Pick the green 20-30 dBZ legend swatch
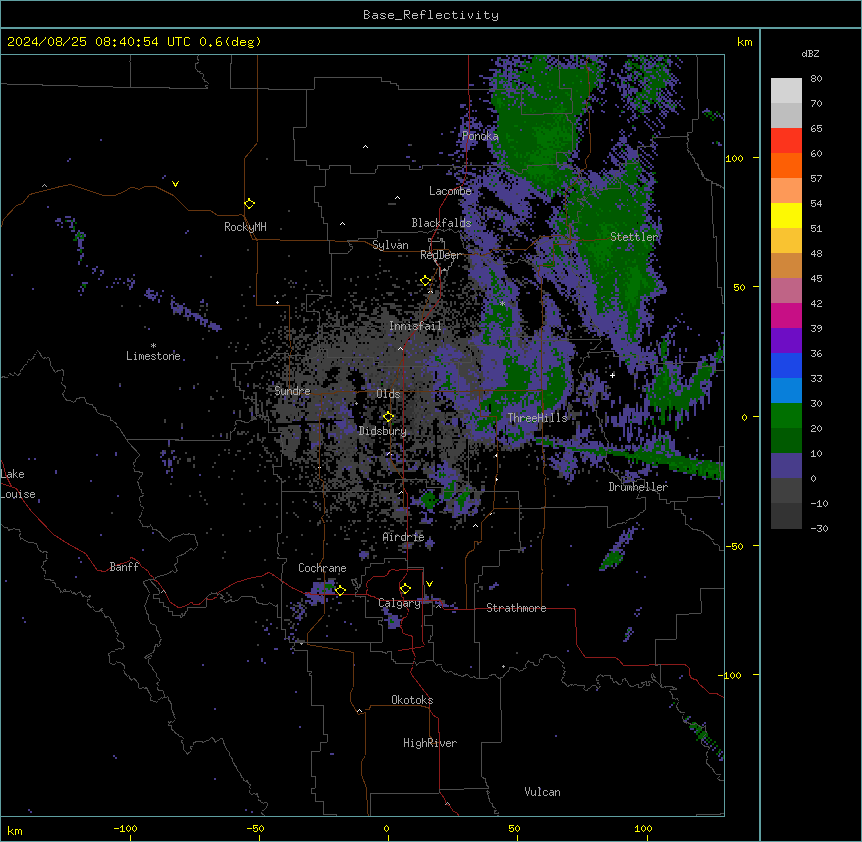Viewport: 862px width, 842px height. click(x=786, y=416)
